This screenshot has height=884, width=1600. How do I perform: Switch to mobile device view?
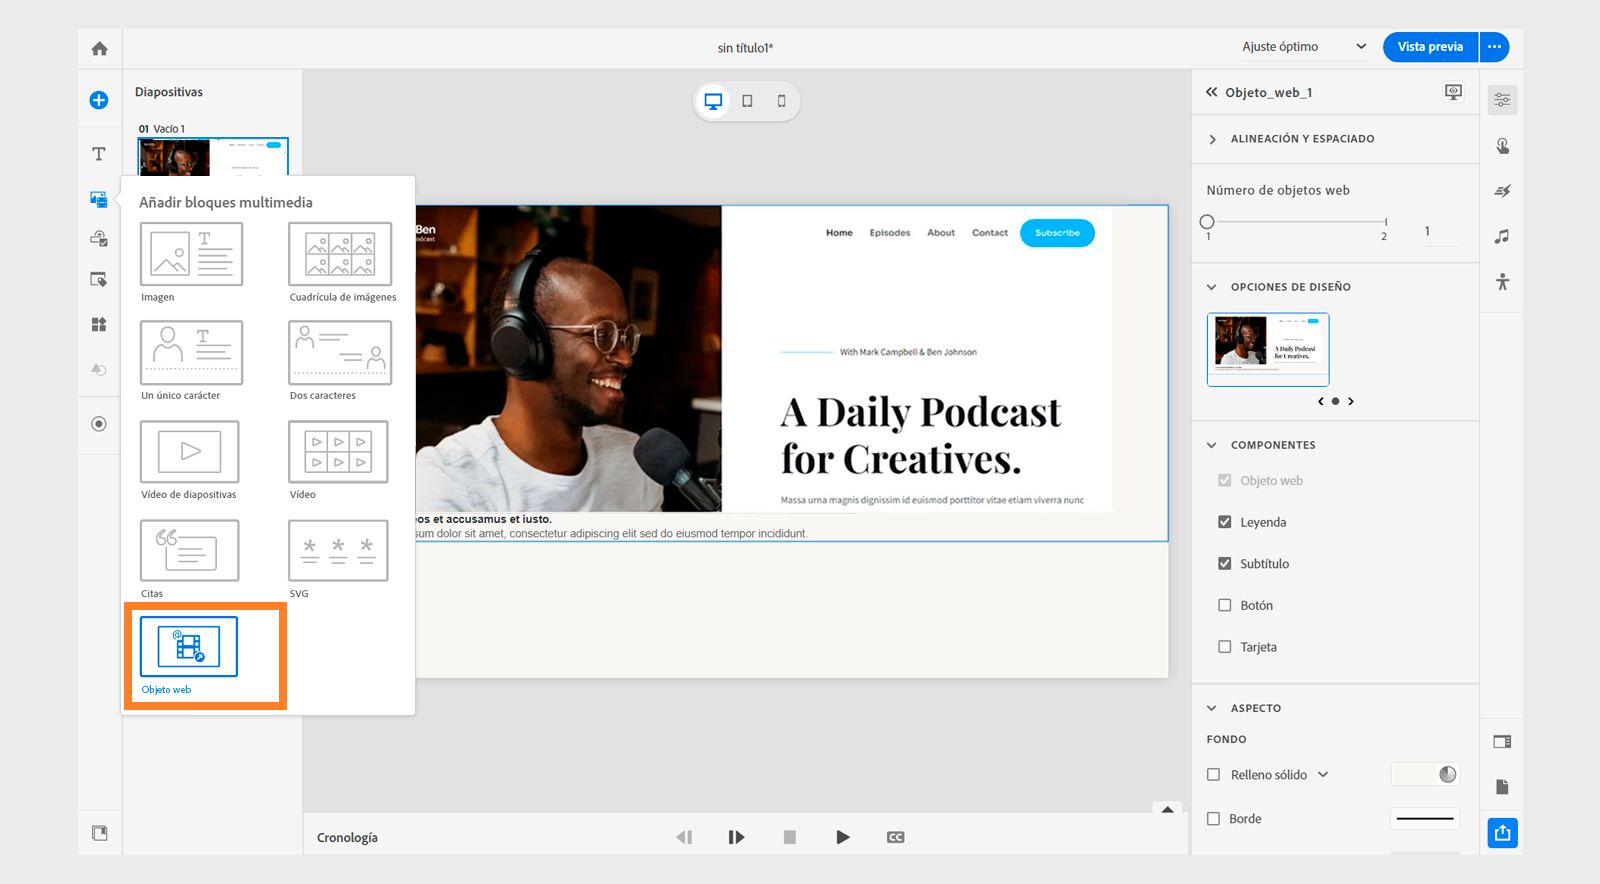(781, 101)
